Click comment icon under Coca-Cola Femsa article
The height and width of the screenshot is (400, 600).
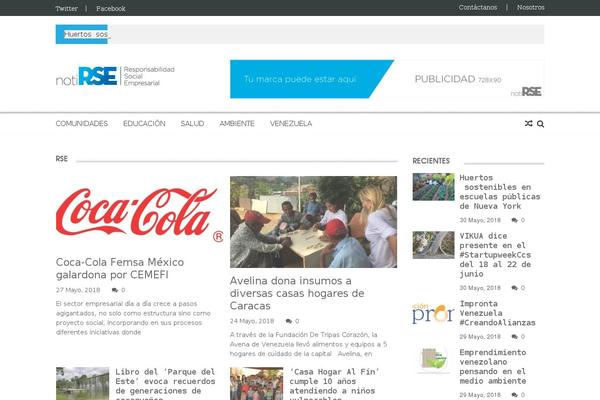pos(114,290)
